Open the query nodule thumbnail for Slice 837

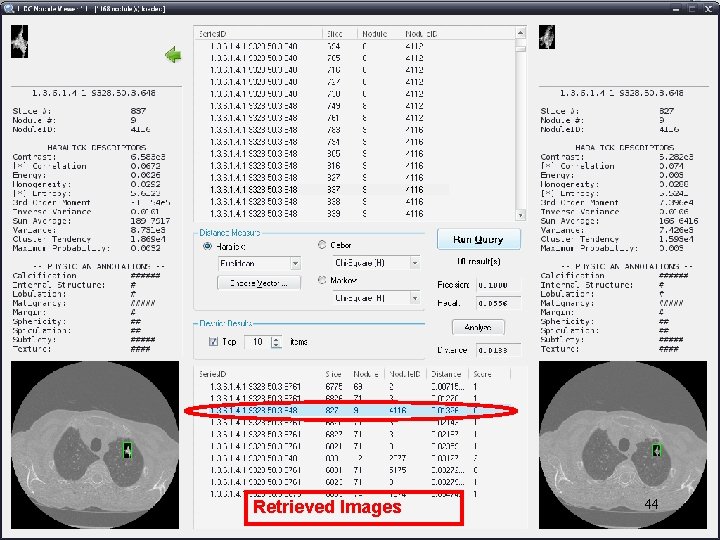(19, 41)
